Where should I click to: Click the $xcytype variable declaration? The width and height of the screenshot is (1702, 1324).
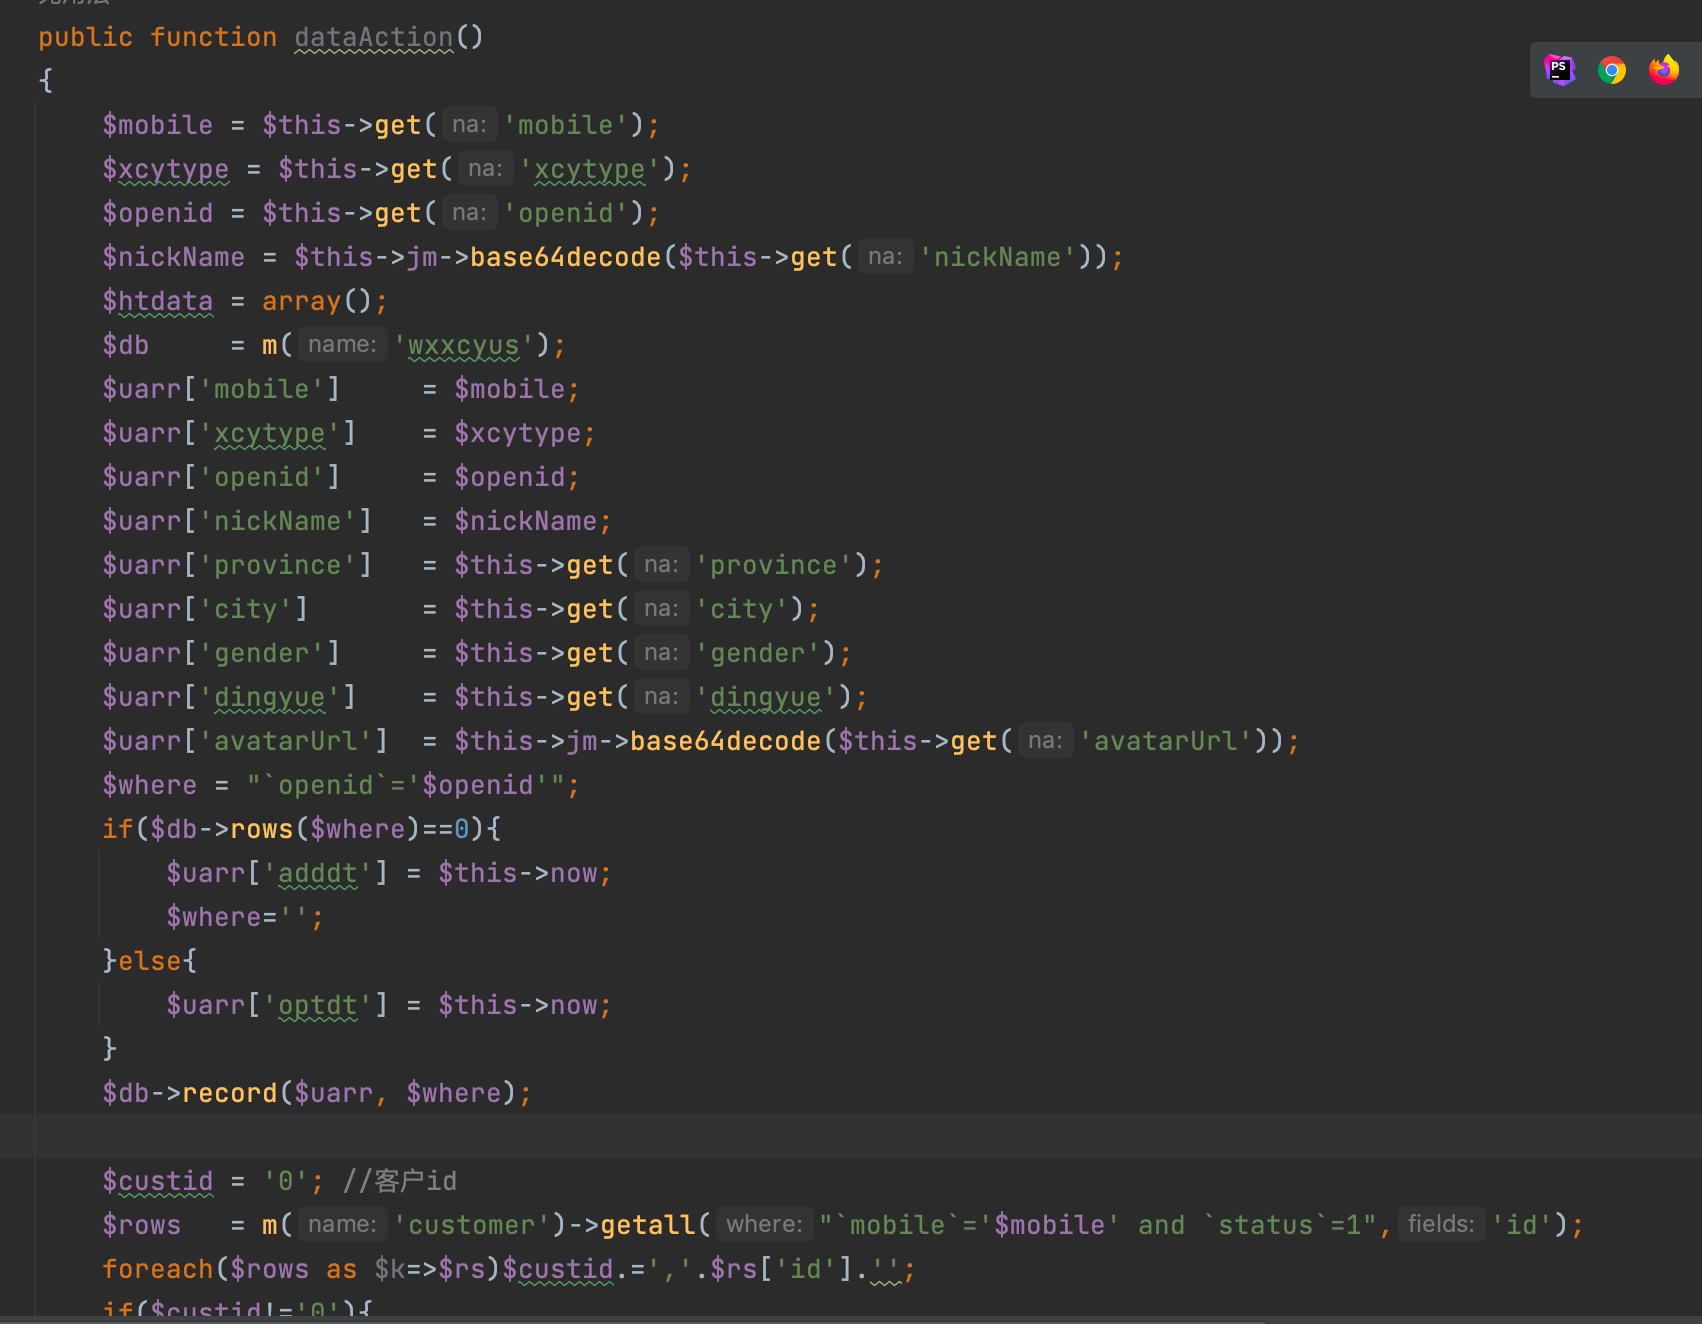point(166,169)
